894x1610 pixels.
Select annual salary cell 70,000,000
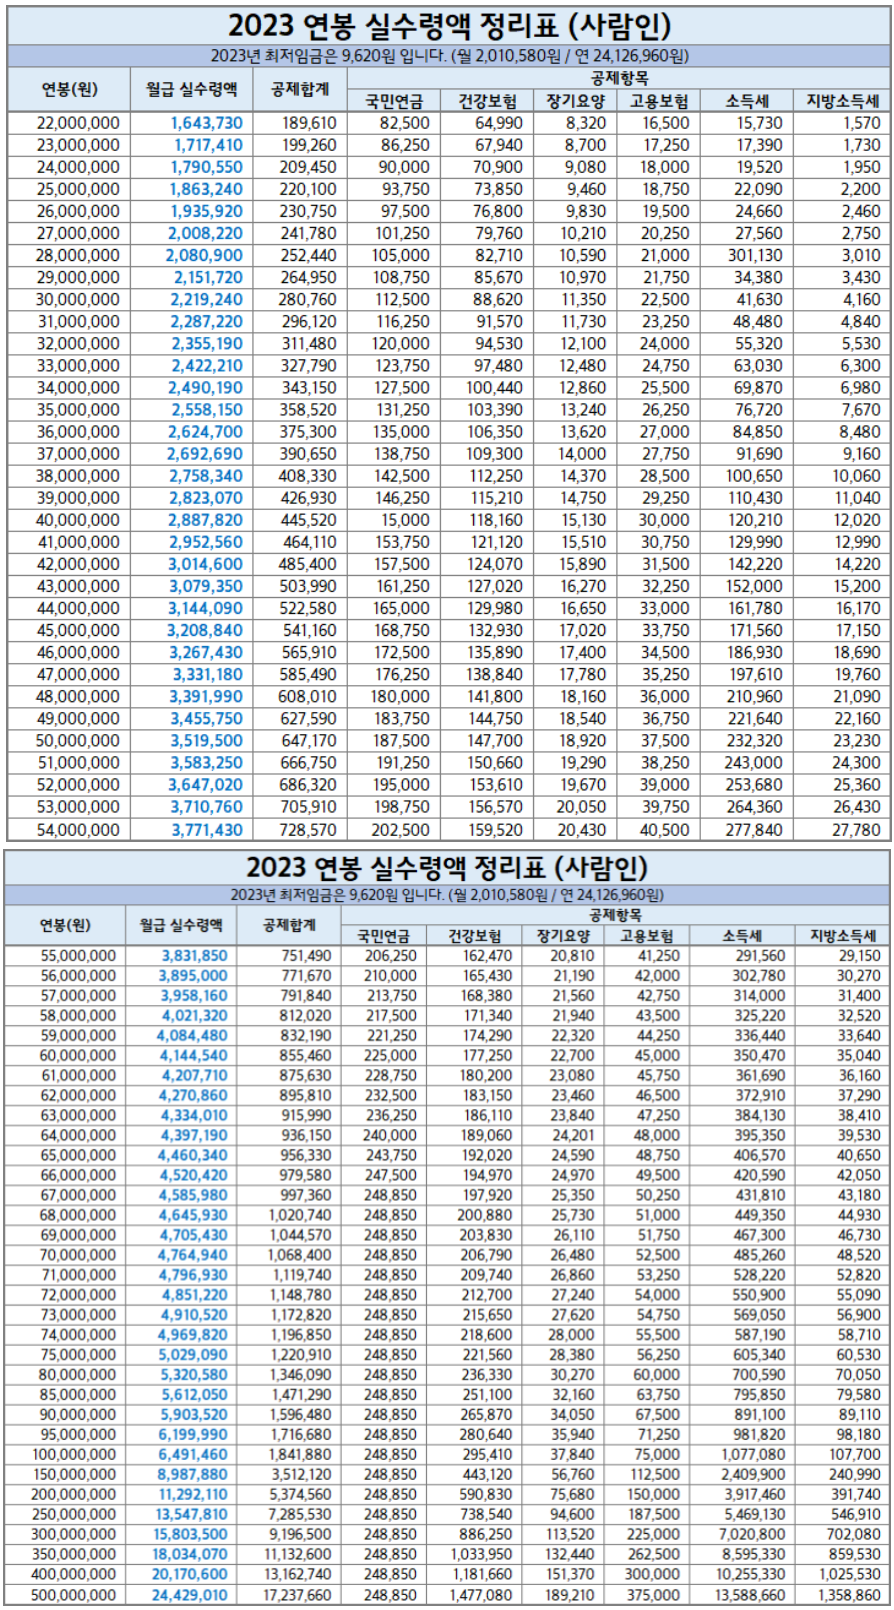pyautogui.click(x=78, y=1256)
